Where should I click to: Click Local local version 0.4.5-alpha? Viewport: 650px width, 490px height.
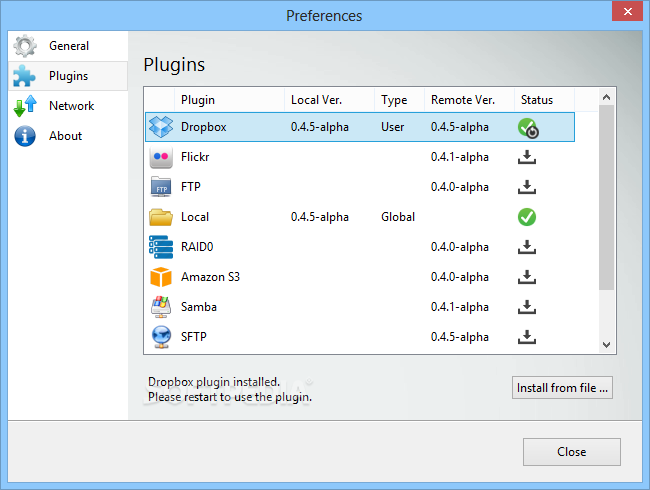coord(320,217)
